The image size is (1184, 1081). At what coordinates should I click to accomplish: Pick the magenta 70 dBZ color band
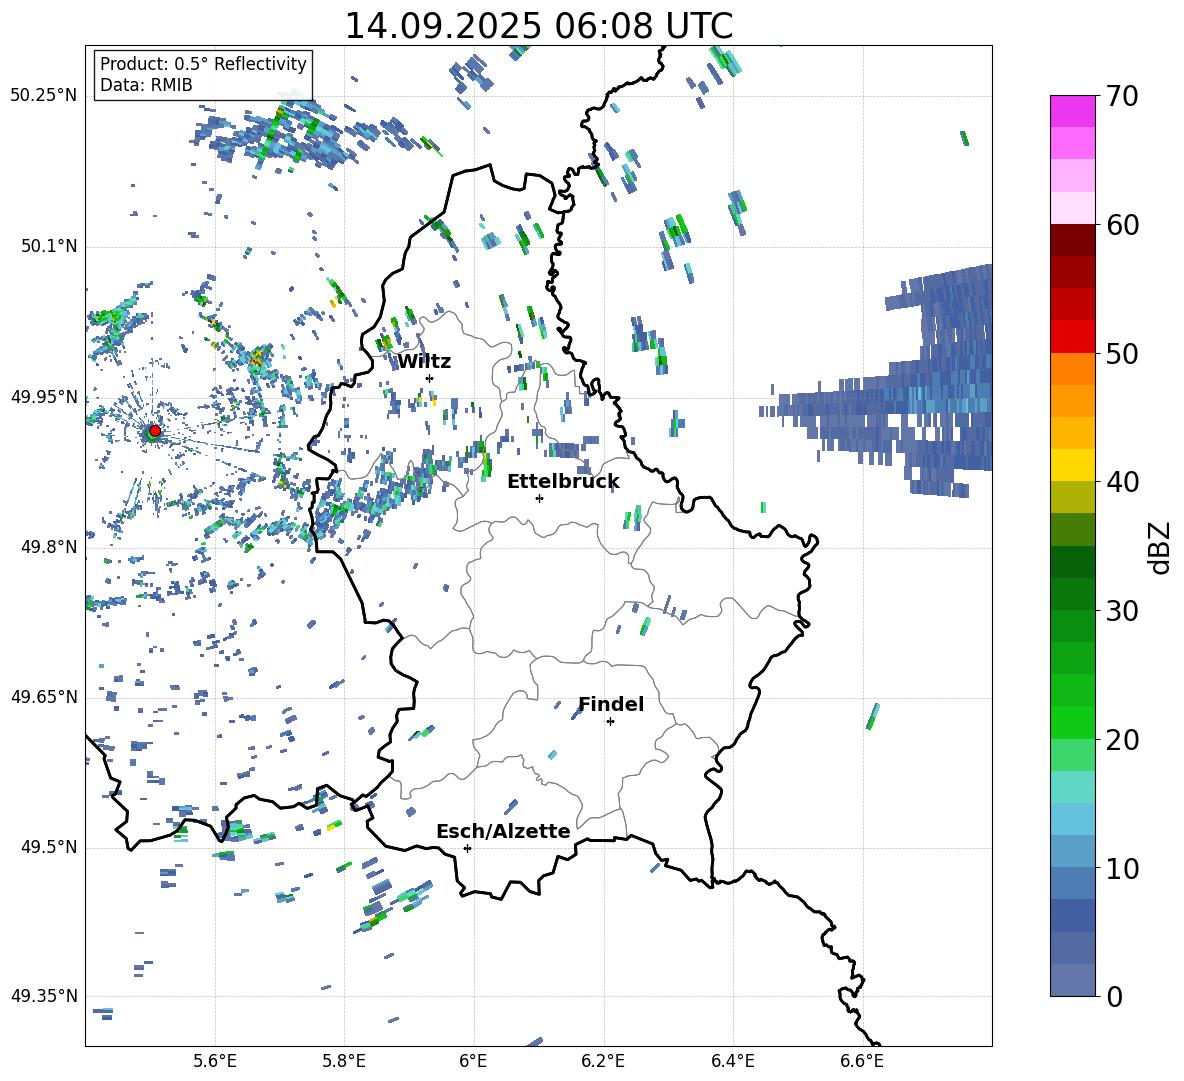[x=1073, y=111]
